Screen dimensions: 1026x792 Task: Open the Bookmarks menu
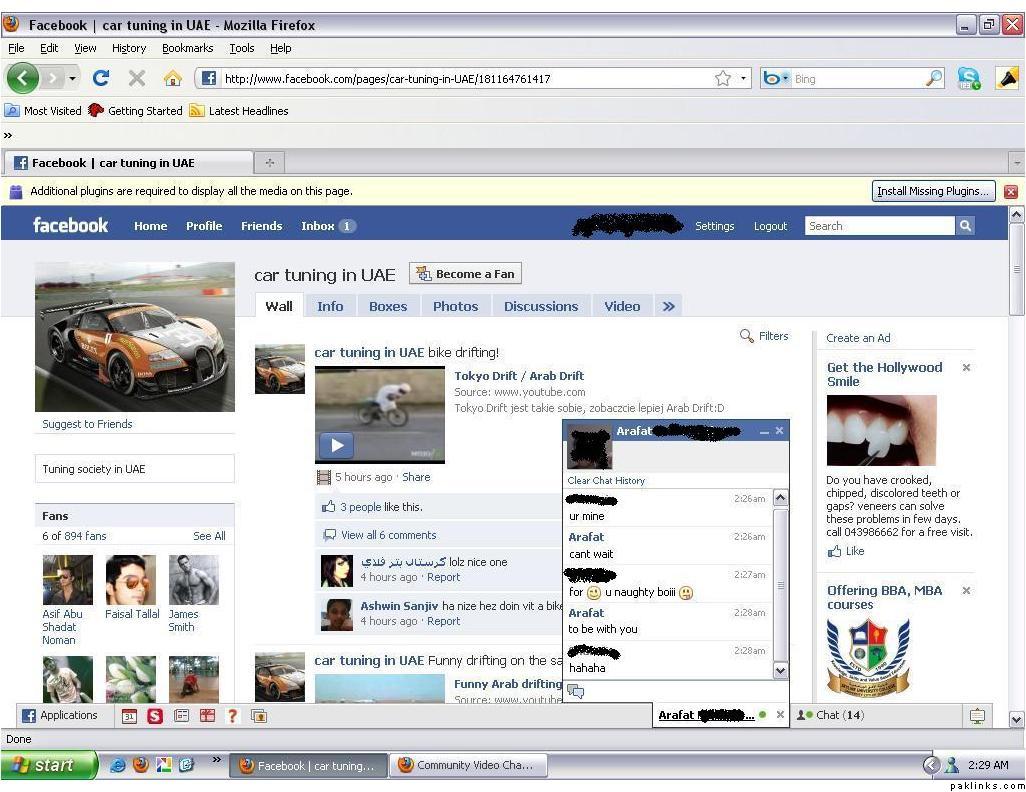click(x=187, y=48)
